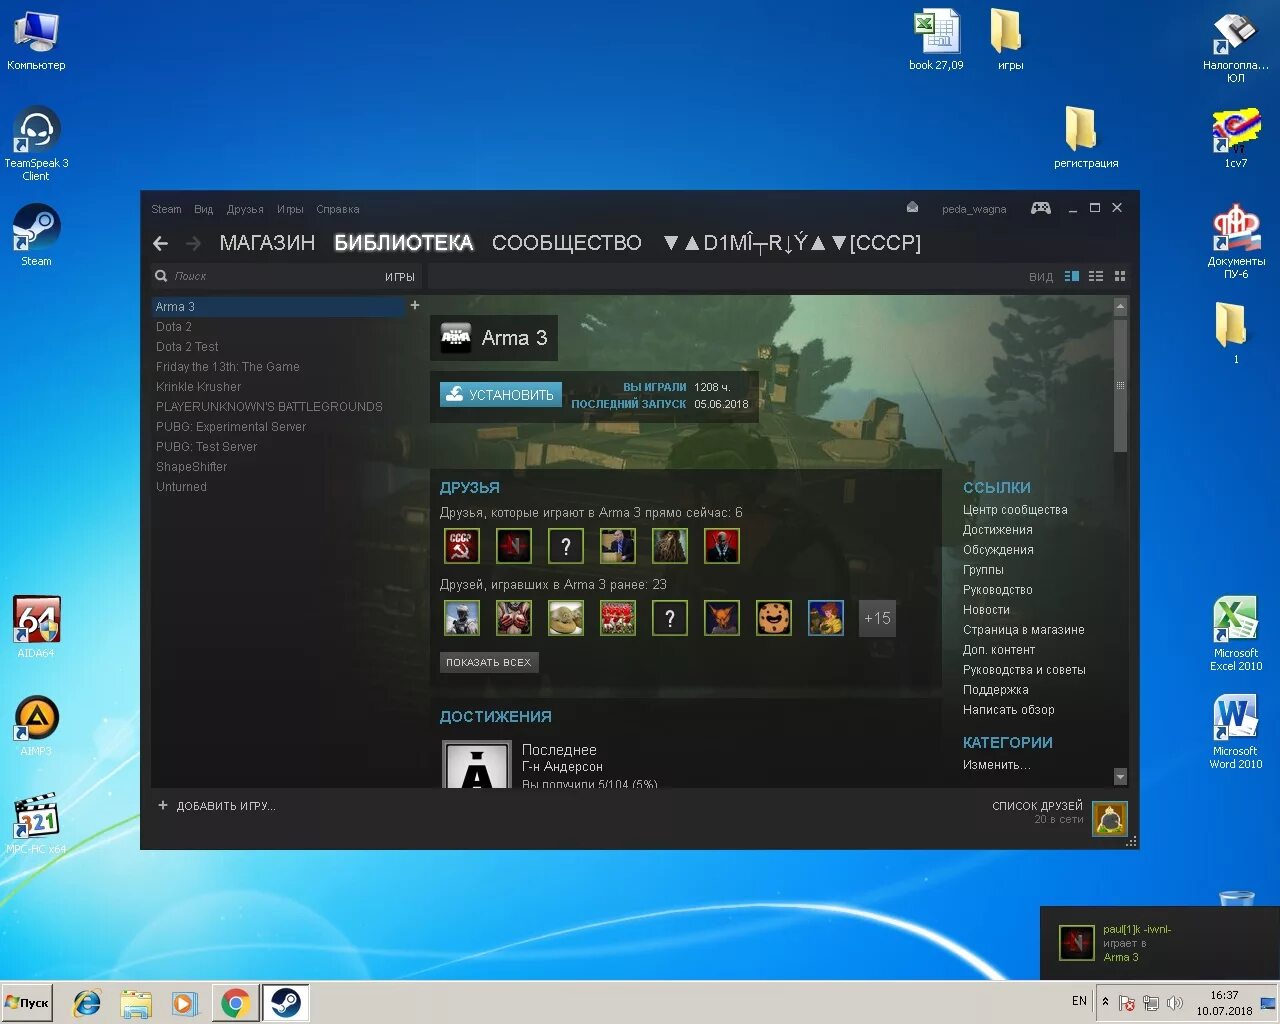The width and height of the screenshot is (1280, 1024).
Task: Switch library to list view icon
Action: 1096,276
